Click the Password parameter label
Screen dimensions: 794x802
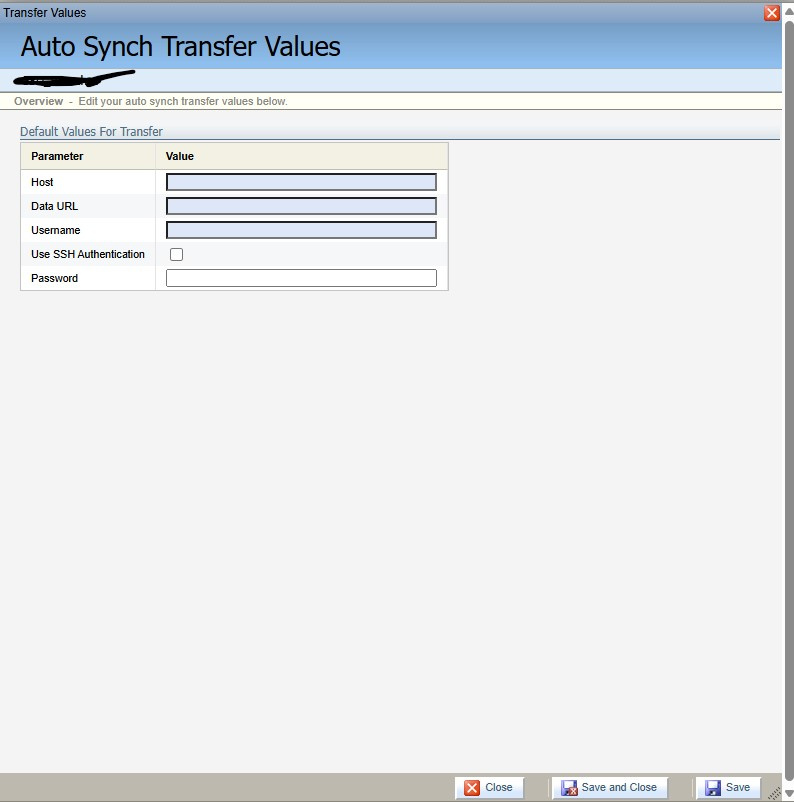tap(54, 278)
